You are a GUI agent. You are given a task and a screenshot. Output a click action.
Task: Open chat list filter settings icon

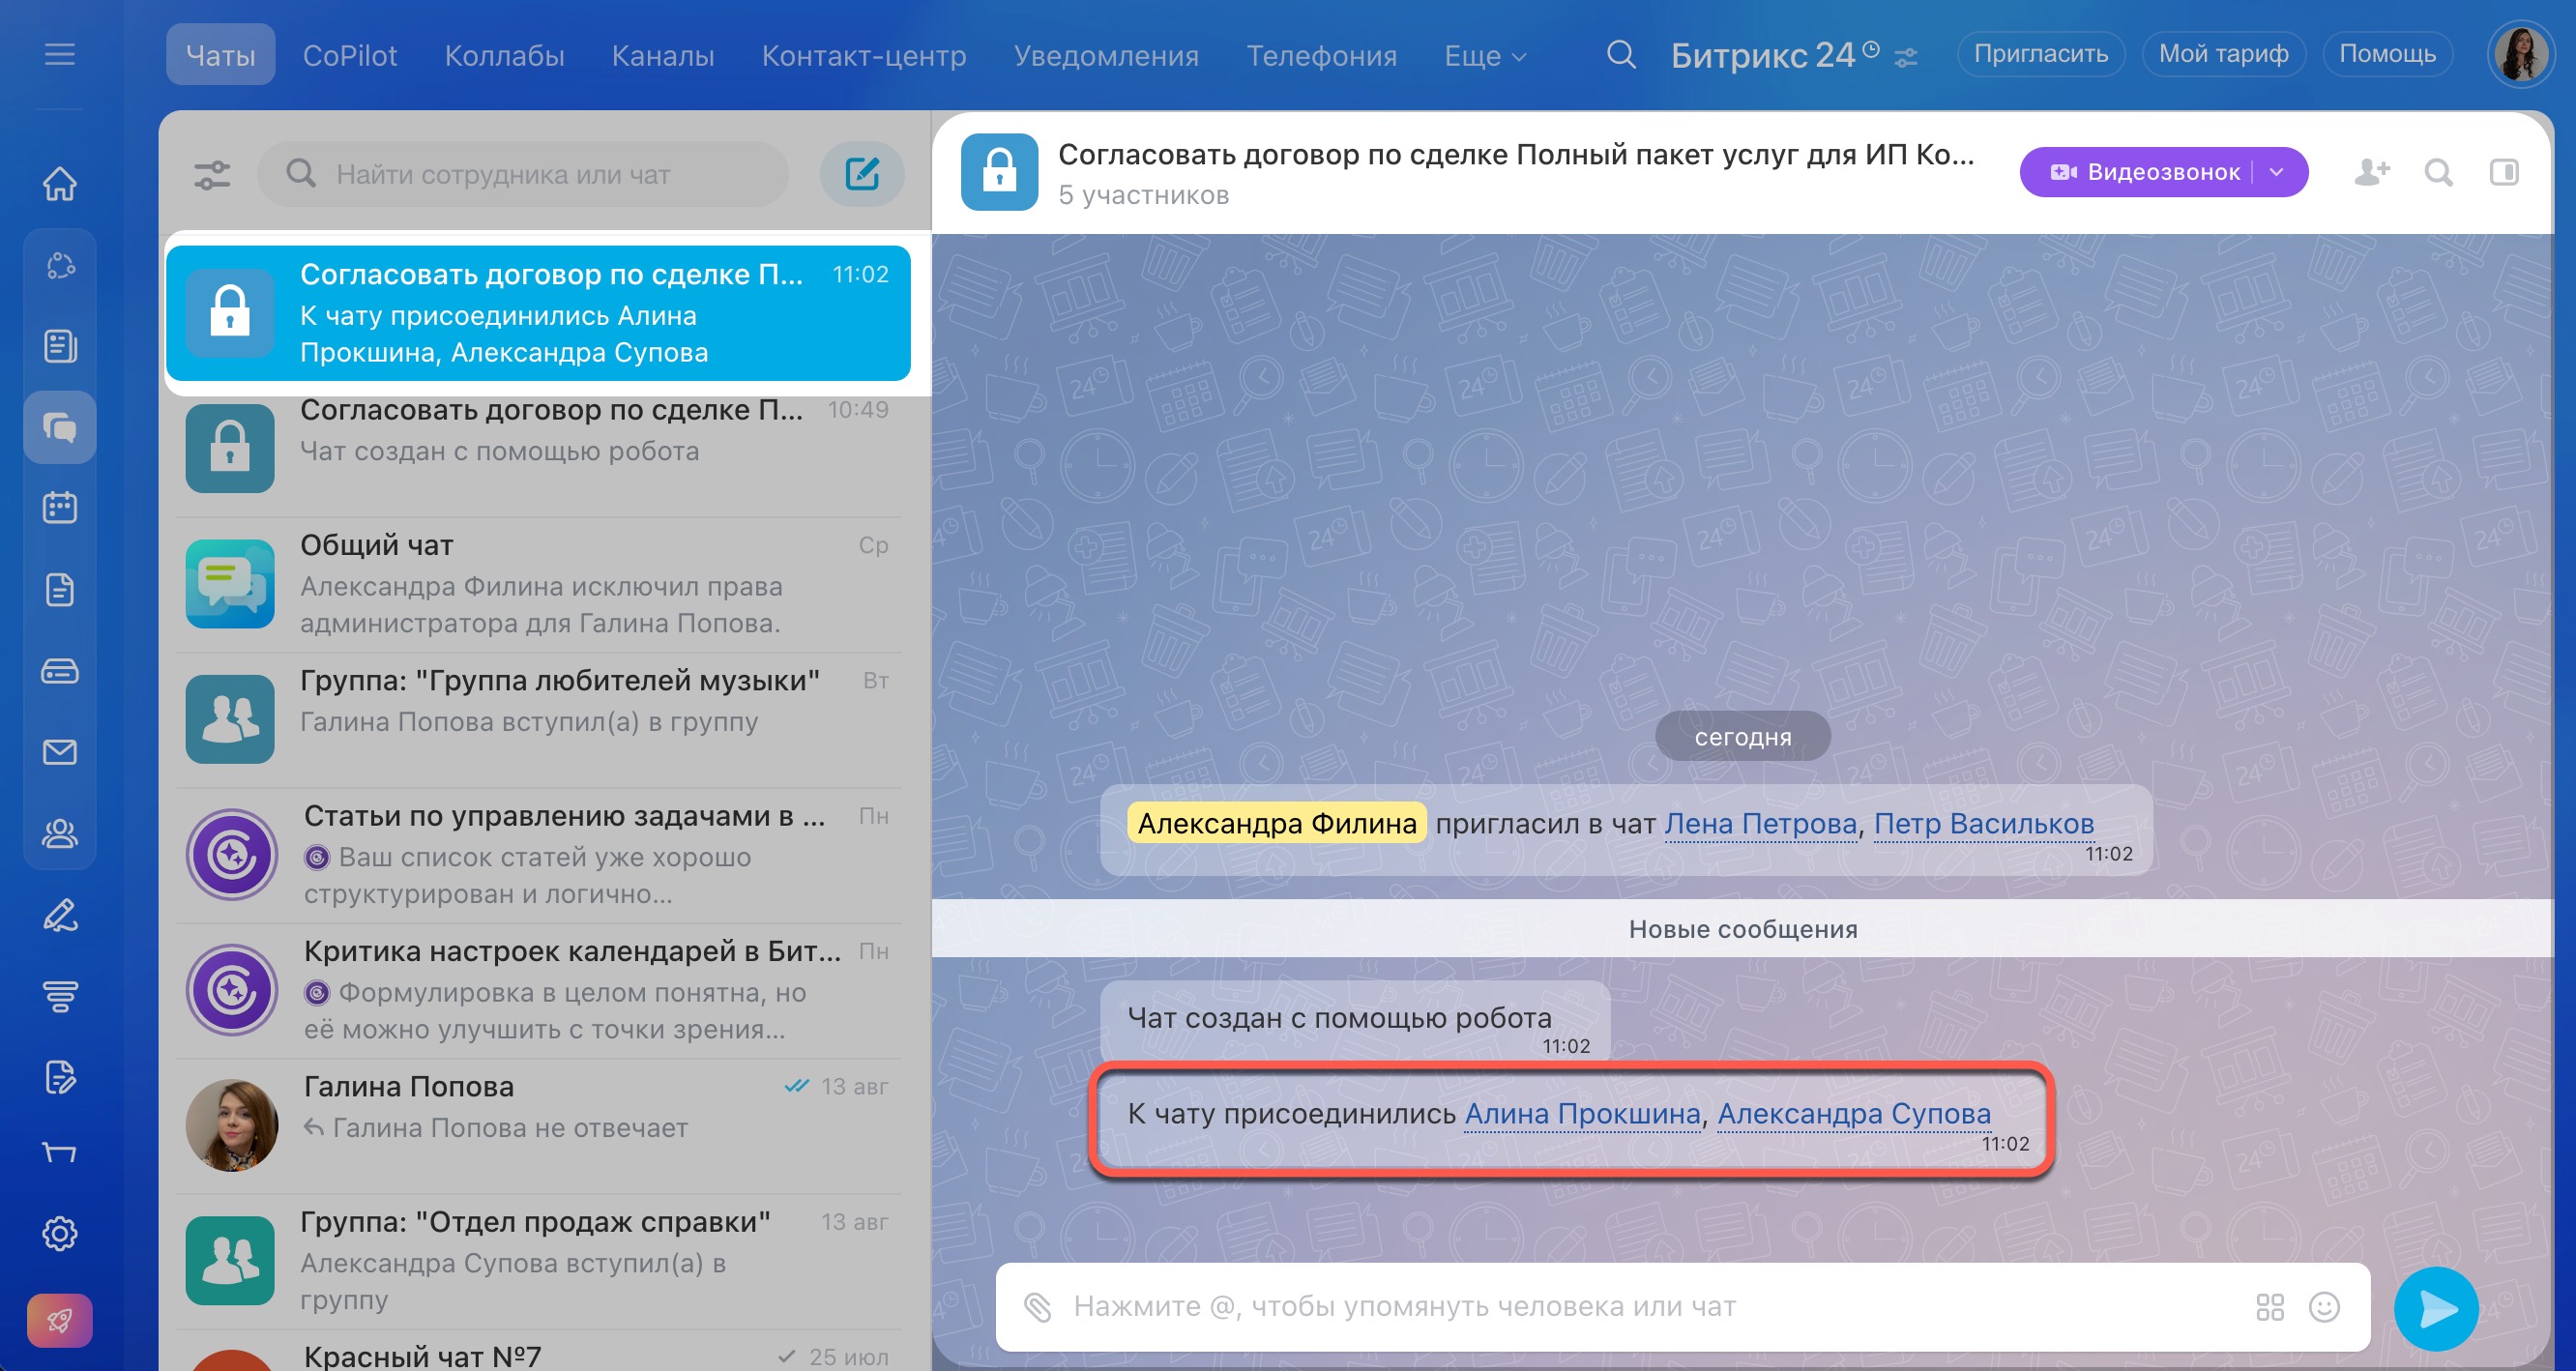tap(212, 175)
